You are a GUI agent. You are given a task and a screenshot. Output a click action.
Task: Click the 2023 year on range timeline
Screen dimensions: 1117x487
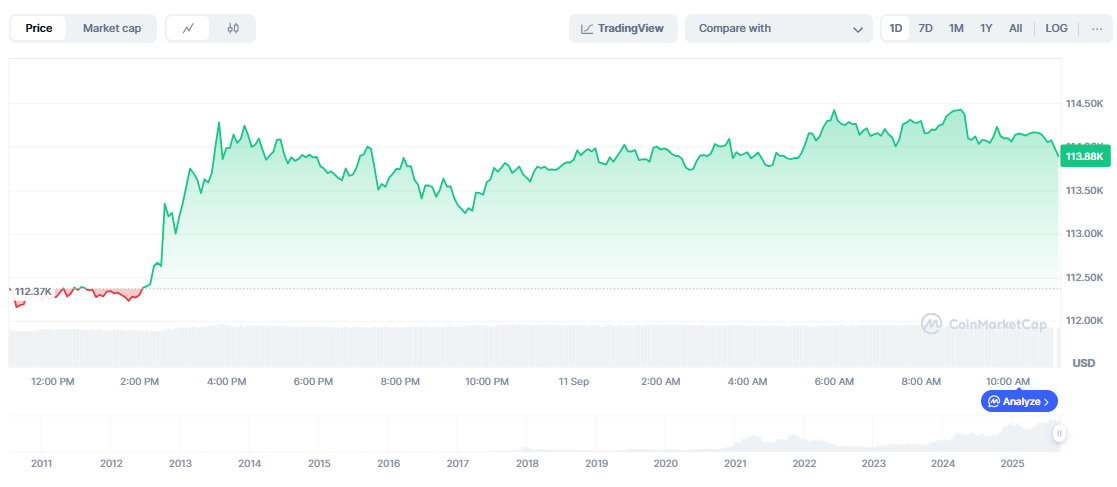click(873, 464)
